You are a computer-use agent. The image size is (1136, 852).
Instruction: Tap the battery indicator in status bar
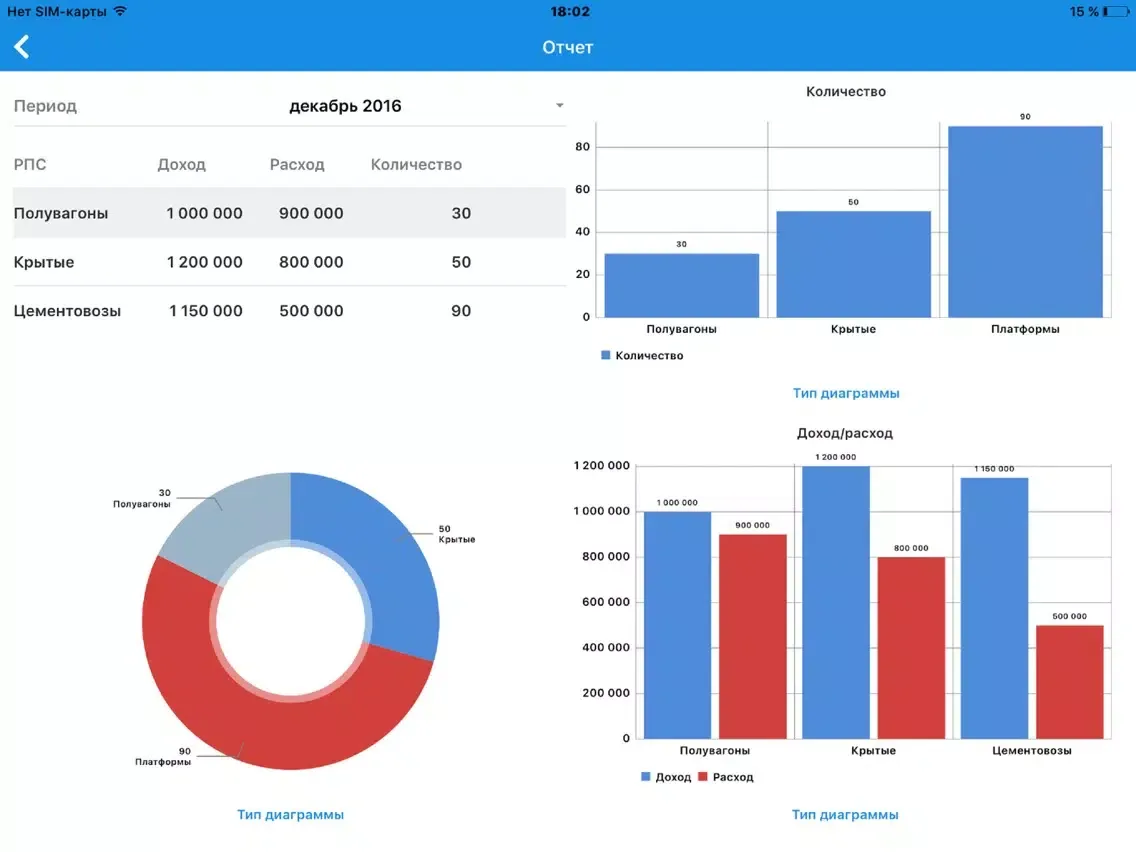1115,11
